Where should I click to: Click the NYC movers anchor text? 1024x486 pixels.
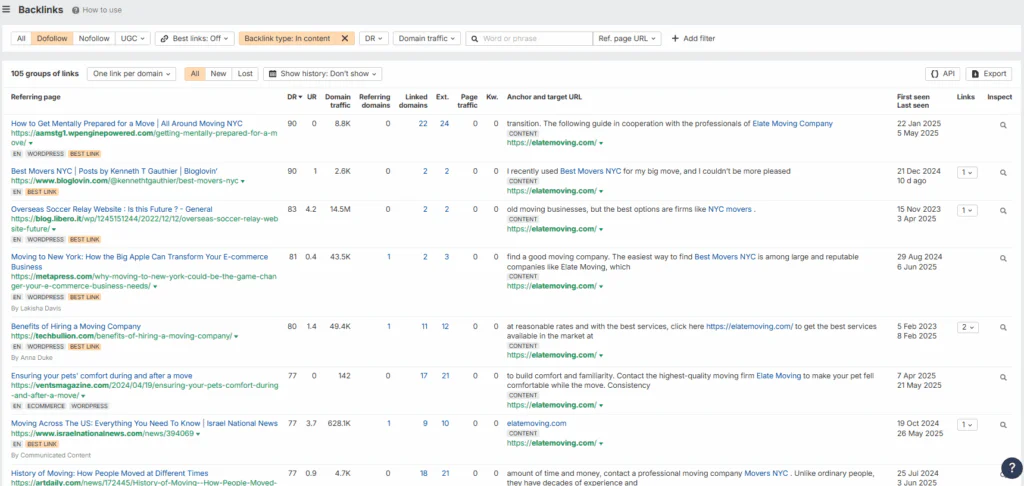[730, 210]
